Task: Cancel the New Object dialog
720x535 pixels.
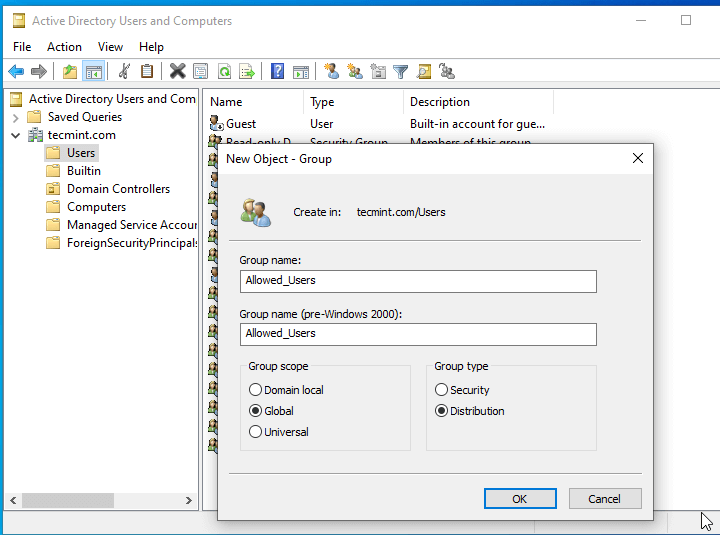Action: [604, 498]
